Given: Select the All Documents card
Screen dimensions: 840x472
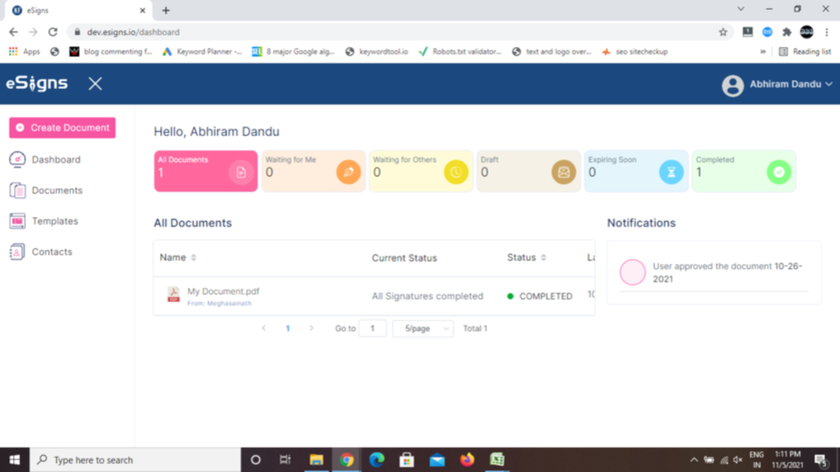Looking at the screenshot, I should 206,171.
